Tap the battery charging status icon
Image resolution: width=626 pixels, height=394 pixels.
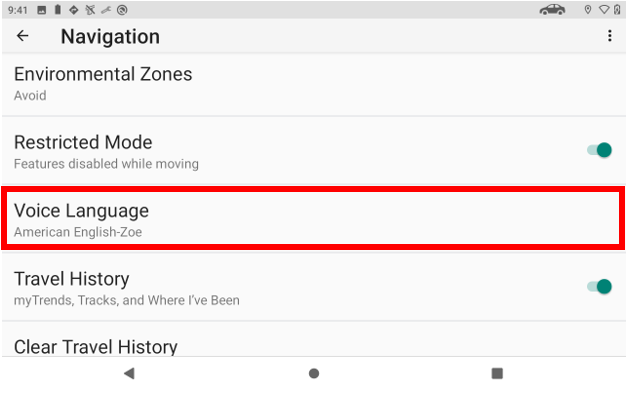[617, 10]
